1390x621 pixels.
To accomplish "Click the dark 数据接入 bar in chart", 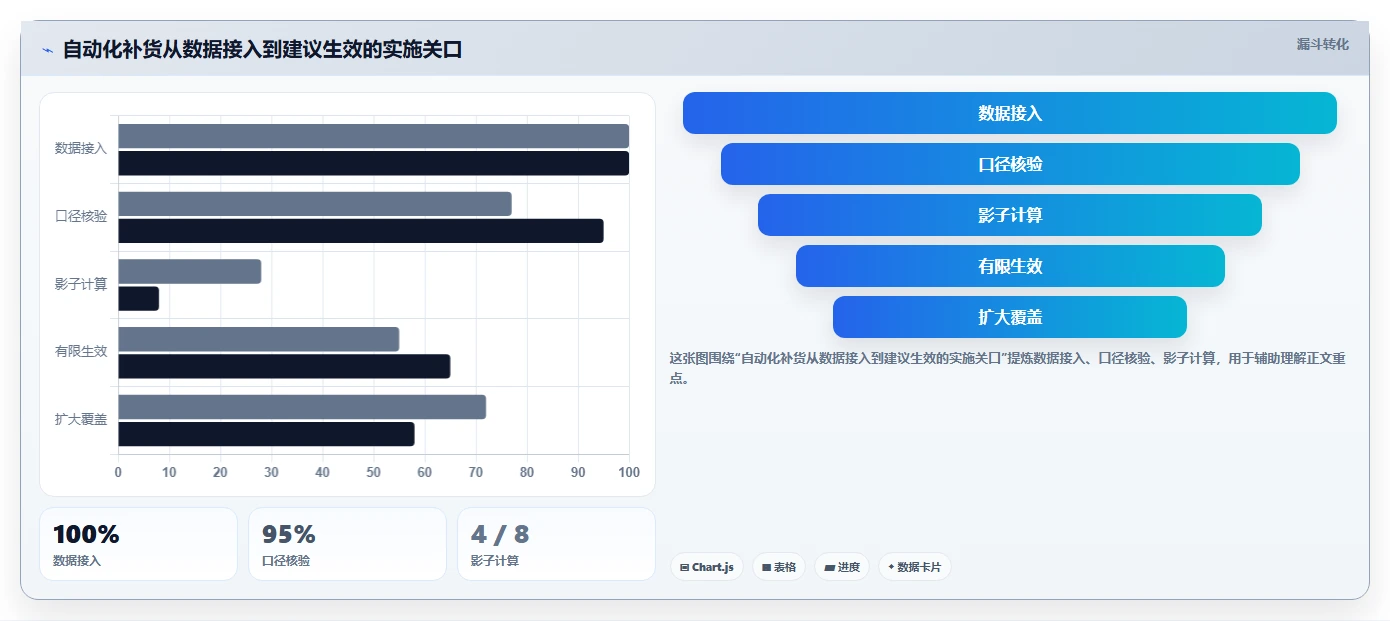I will [374, 163].
